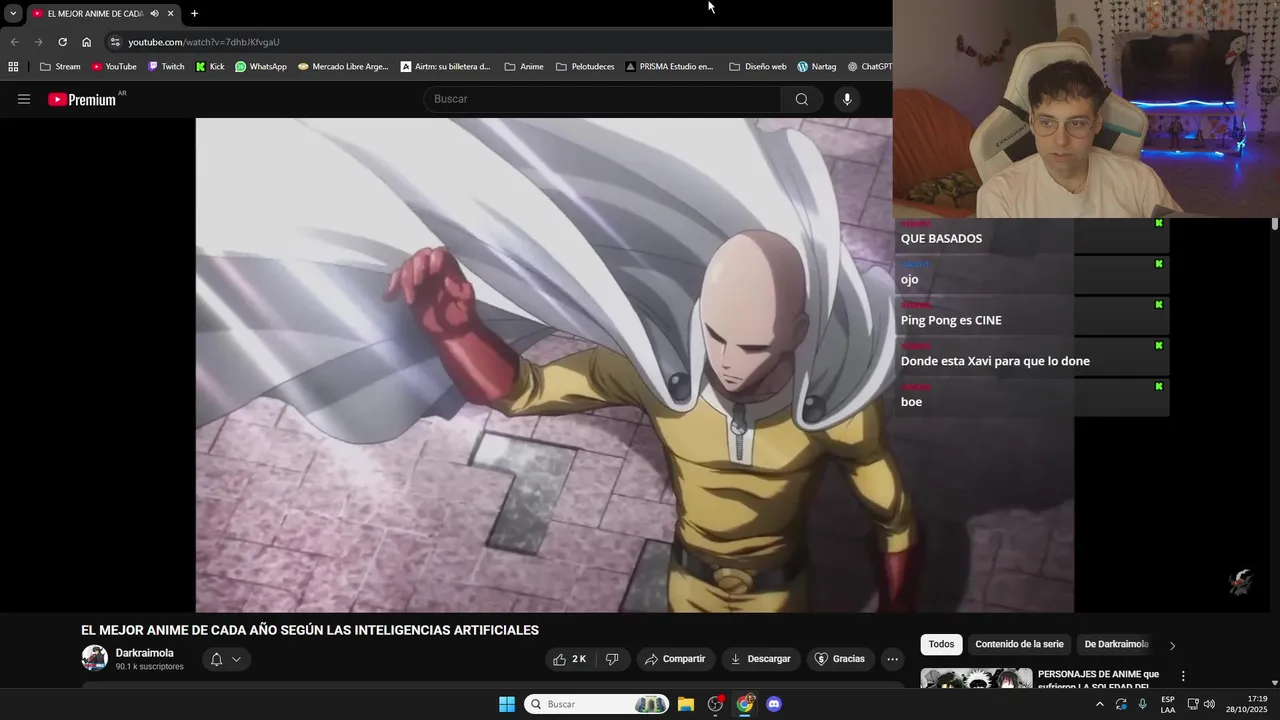Click the tray microphone icon
This screenshot has height=720, width=1280.
pos(1143,704)
